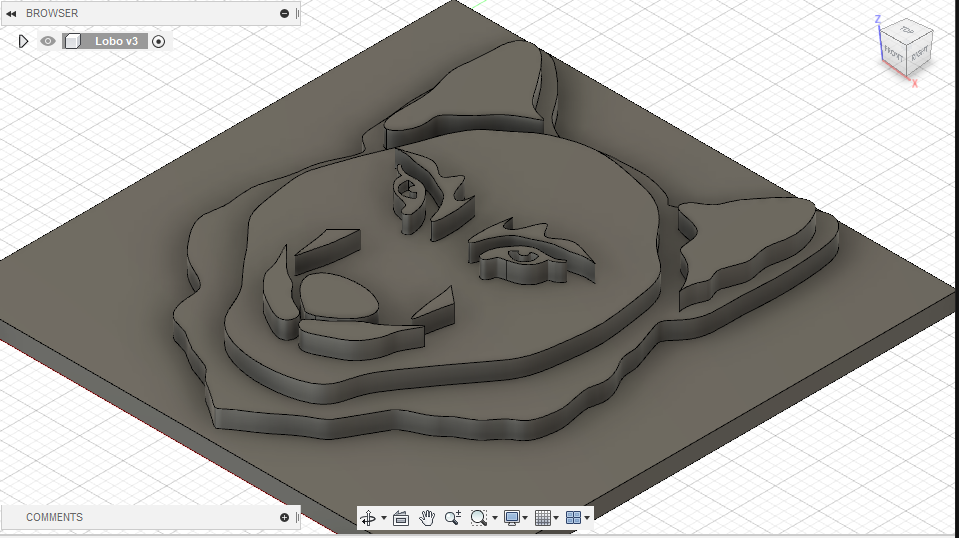Expand the Comments panel with plus button
The width and height of the screenshot is (959, 538).
[x=284, y=517]
